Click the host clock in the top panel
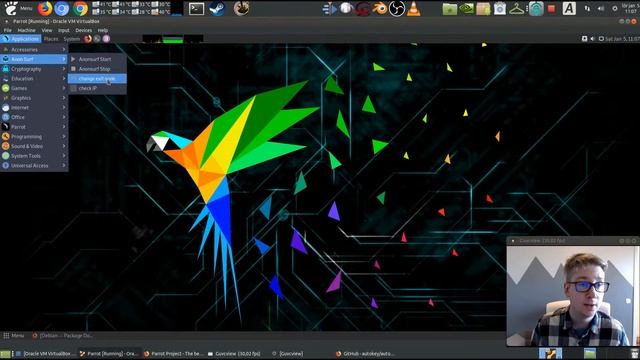This screenshot has width=640, height=360. (629, 9)
